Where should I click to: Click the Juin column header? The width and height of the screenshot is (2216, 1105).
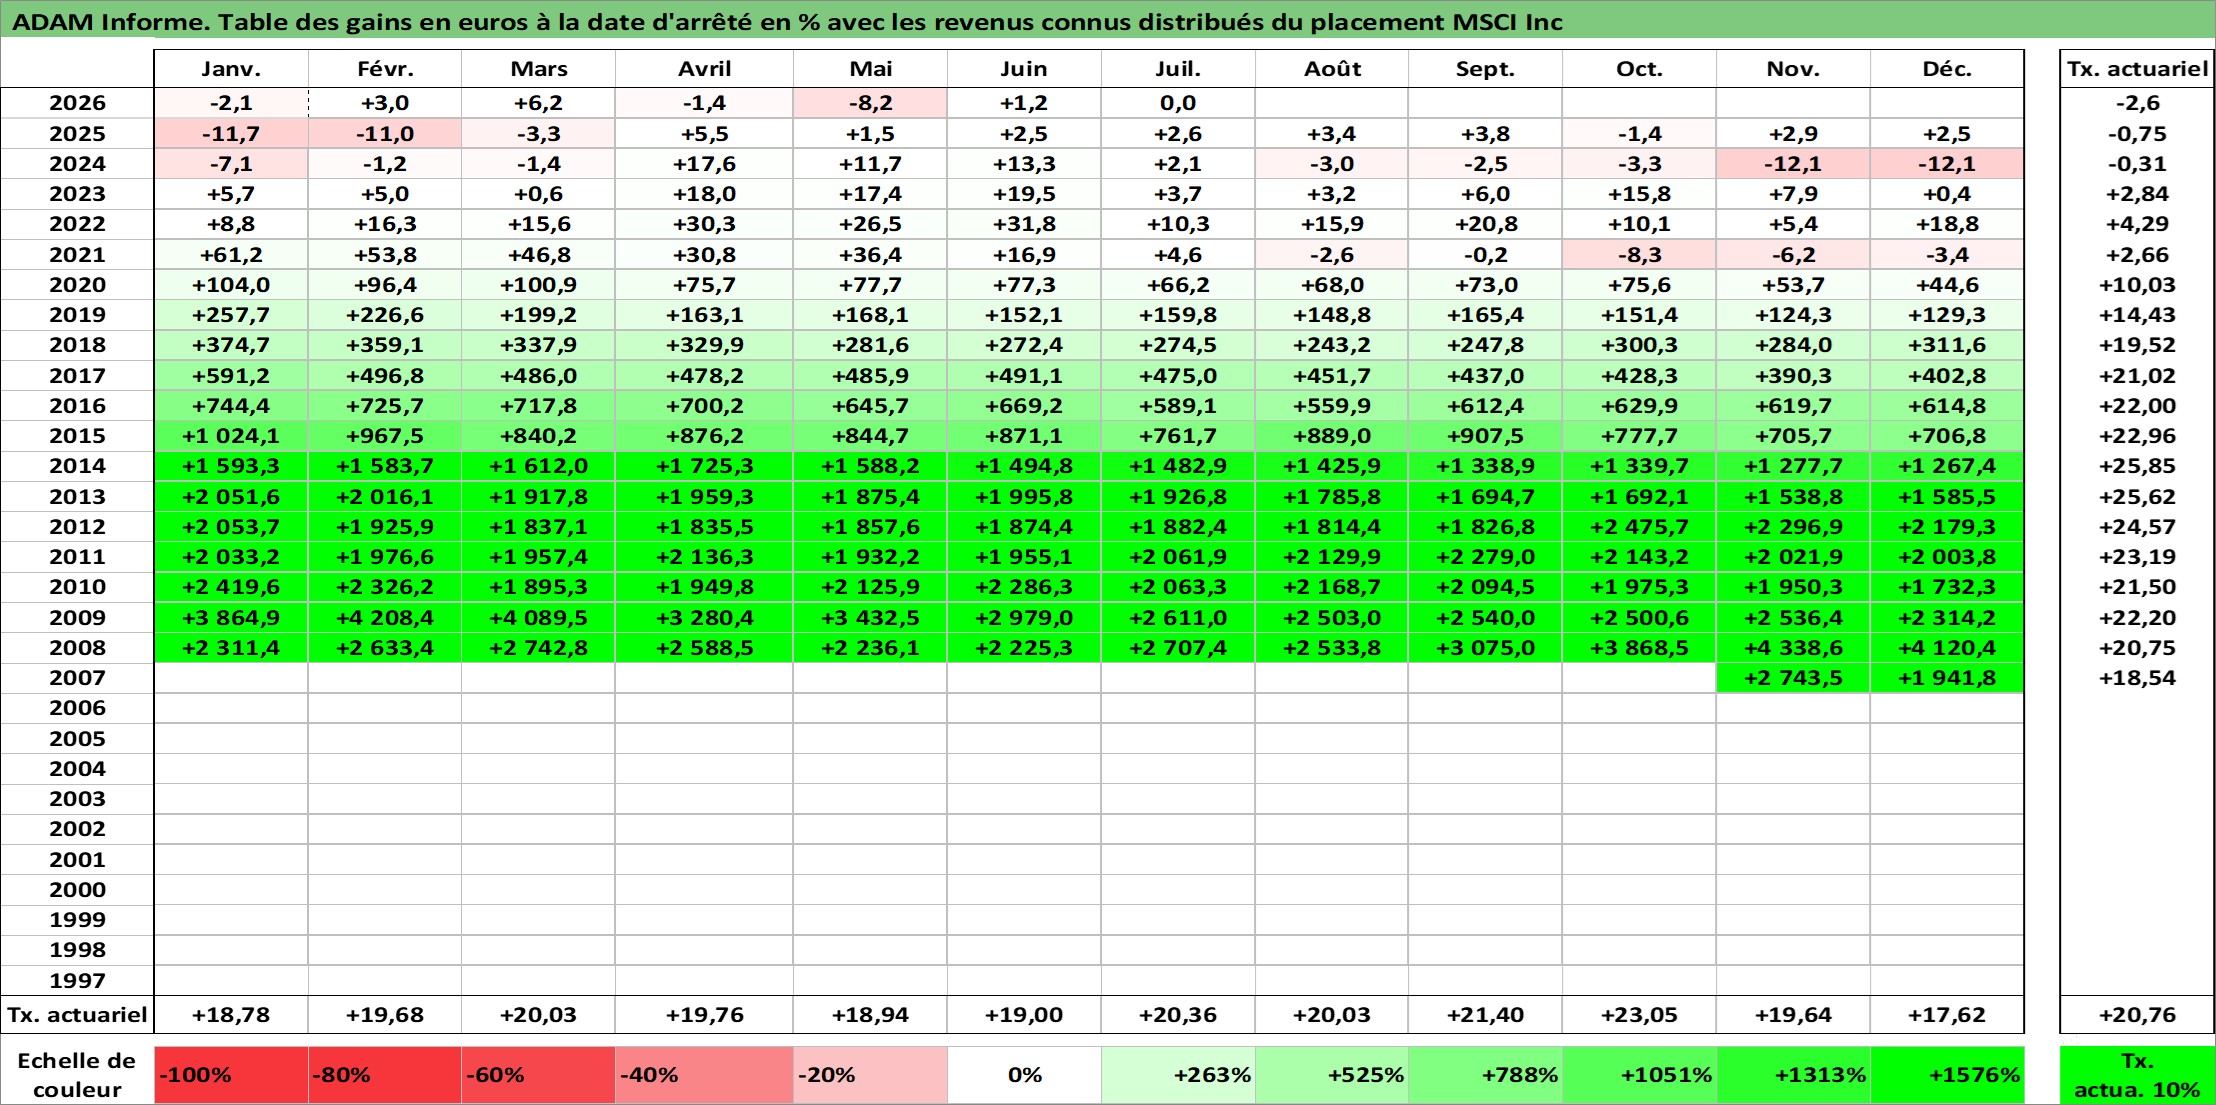pos(1024,69)
